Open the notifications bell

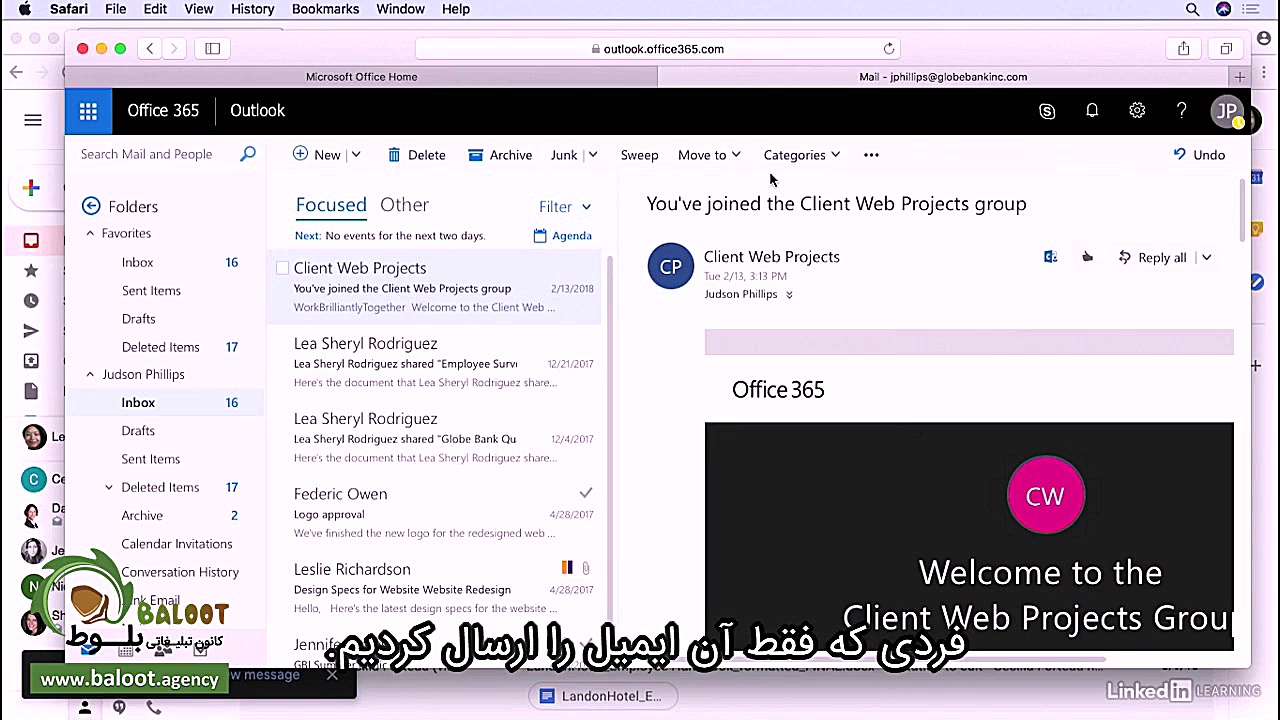(1092, 111)
